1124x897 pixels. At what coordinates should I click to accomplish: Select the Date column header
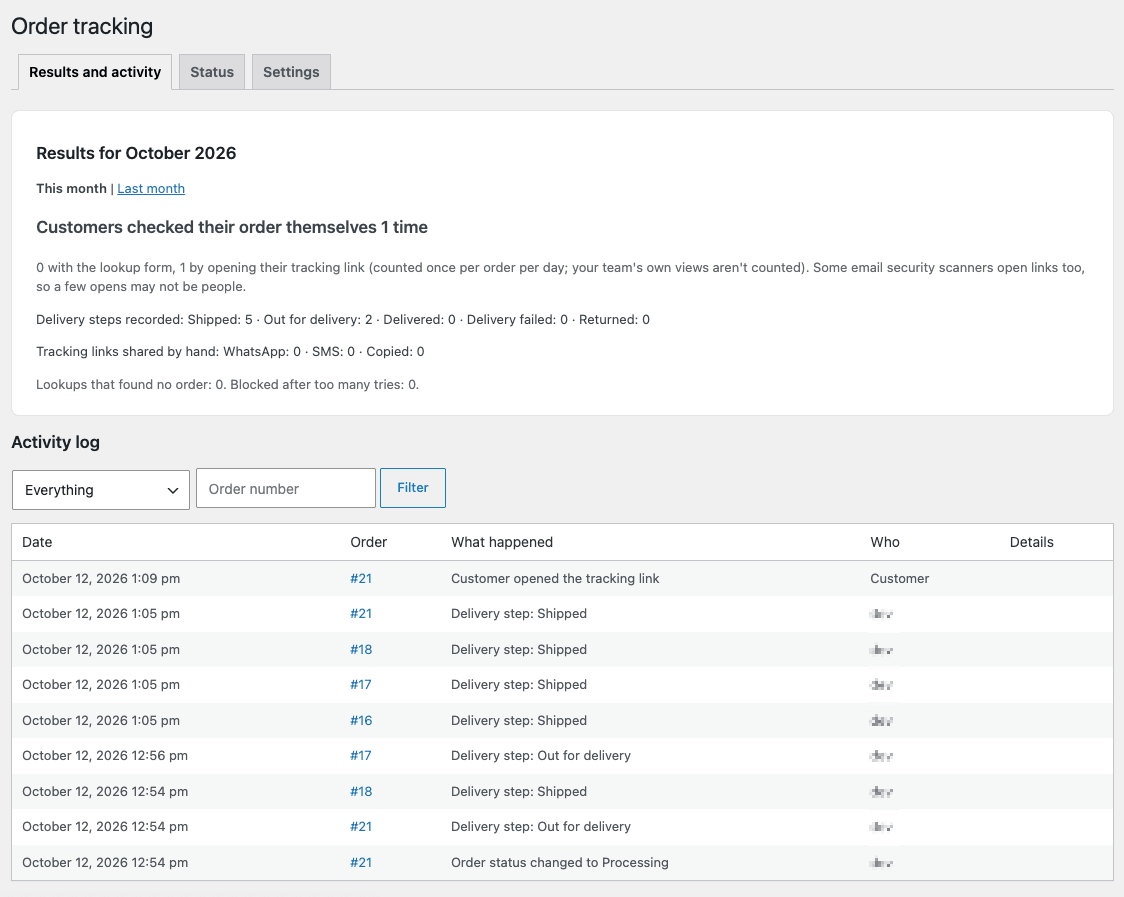coord(37,542)
